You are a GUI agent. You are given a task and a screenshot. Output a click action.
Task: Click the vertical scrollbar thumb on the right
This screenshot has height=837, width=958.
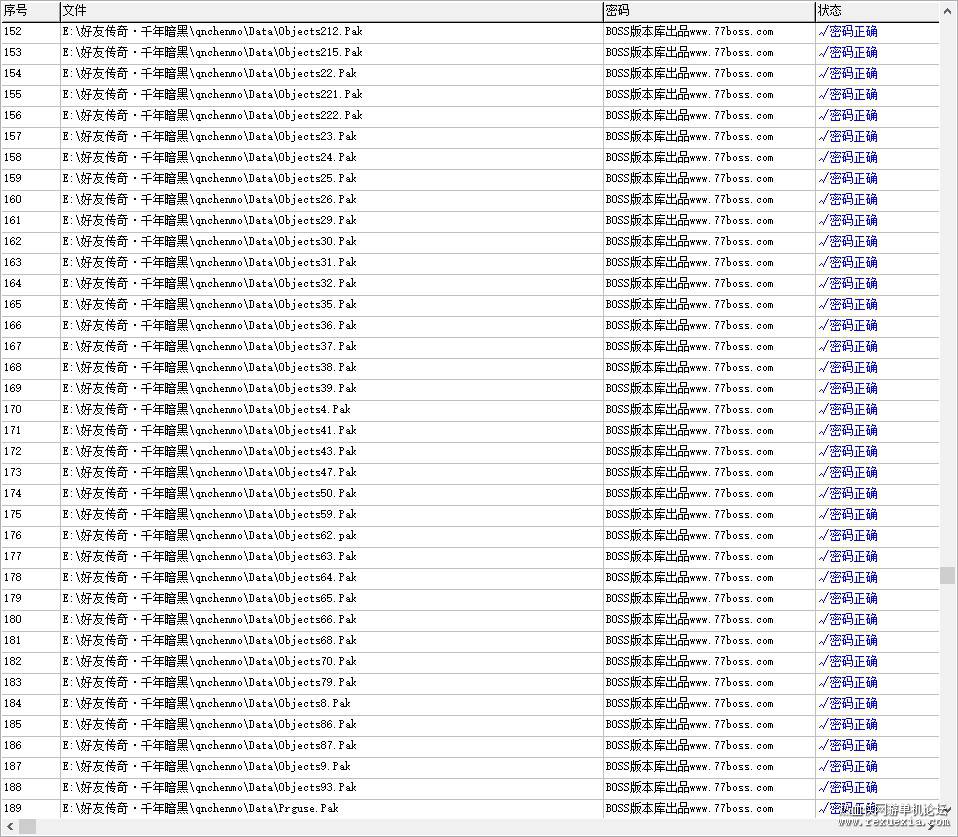click(x=948, y=576)
